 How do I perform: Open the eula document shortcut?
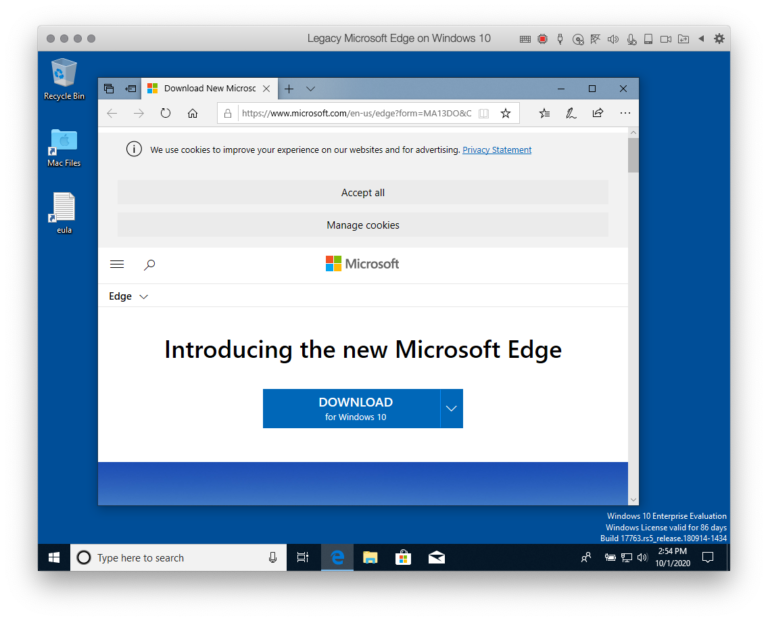tap(64, 213)
